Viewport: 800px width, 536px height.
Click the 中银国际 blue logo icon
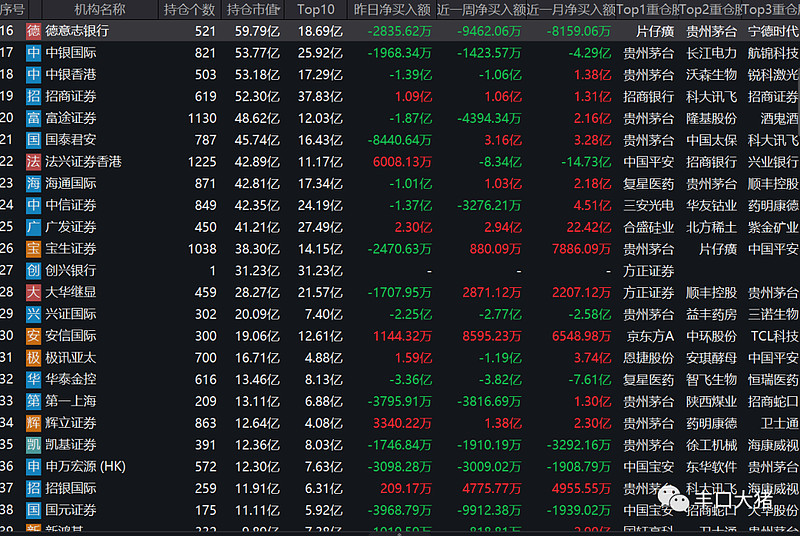click(x=34, y=53)
